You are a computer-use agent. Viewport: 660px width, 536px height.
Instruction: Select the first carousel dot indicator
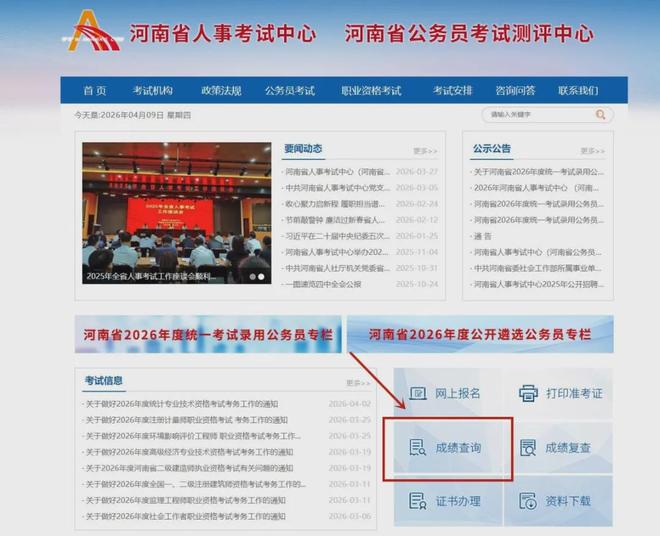click(x=253, y=277)
